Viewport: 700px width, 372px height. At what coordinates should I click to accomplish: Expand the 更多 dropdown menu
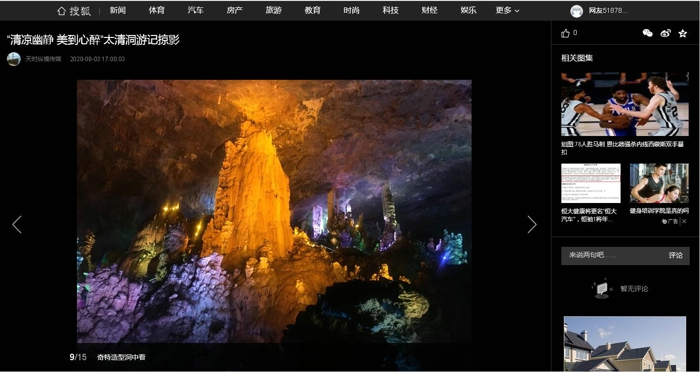tap(507, 11)
